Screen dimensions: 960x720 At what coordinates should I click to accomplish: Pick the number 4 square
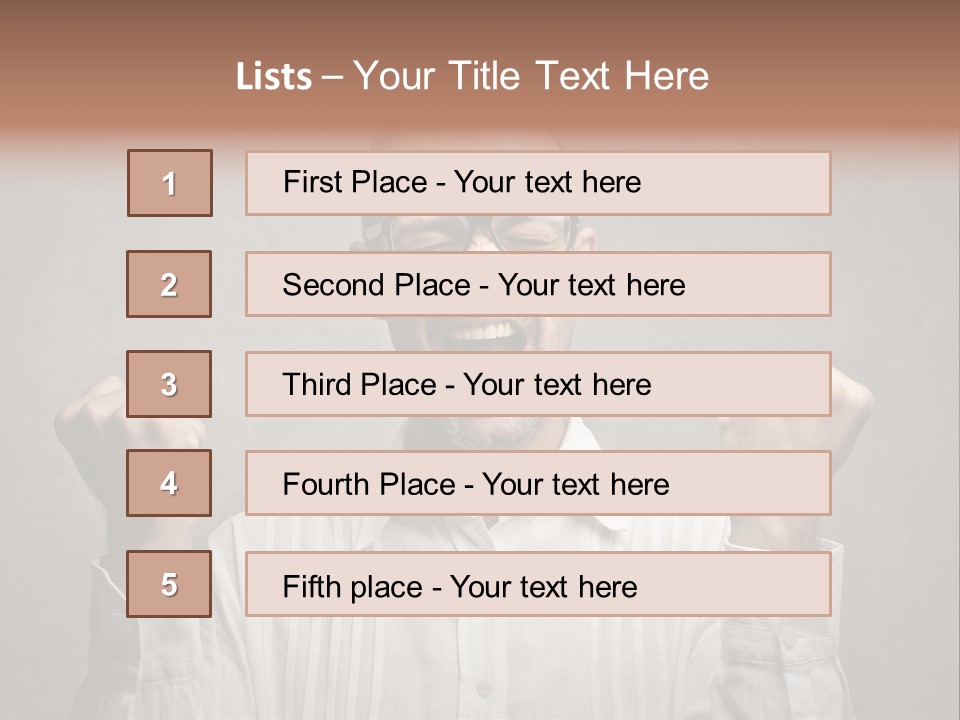tap(169, 483)
